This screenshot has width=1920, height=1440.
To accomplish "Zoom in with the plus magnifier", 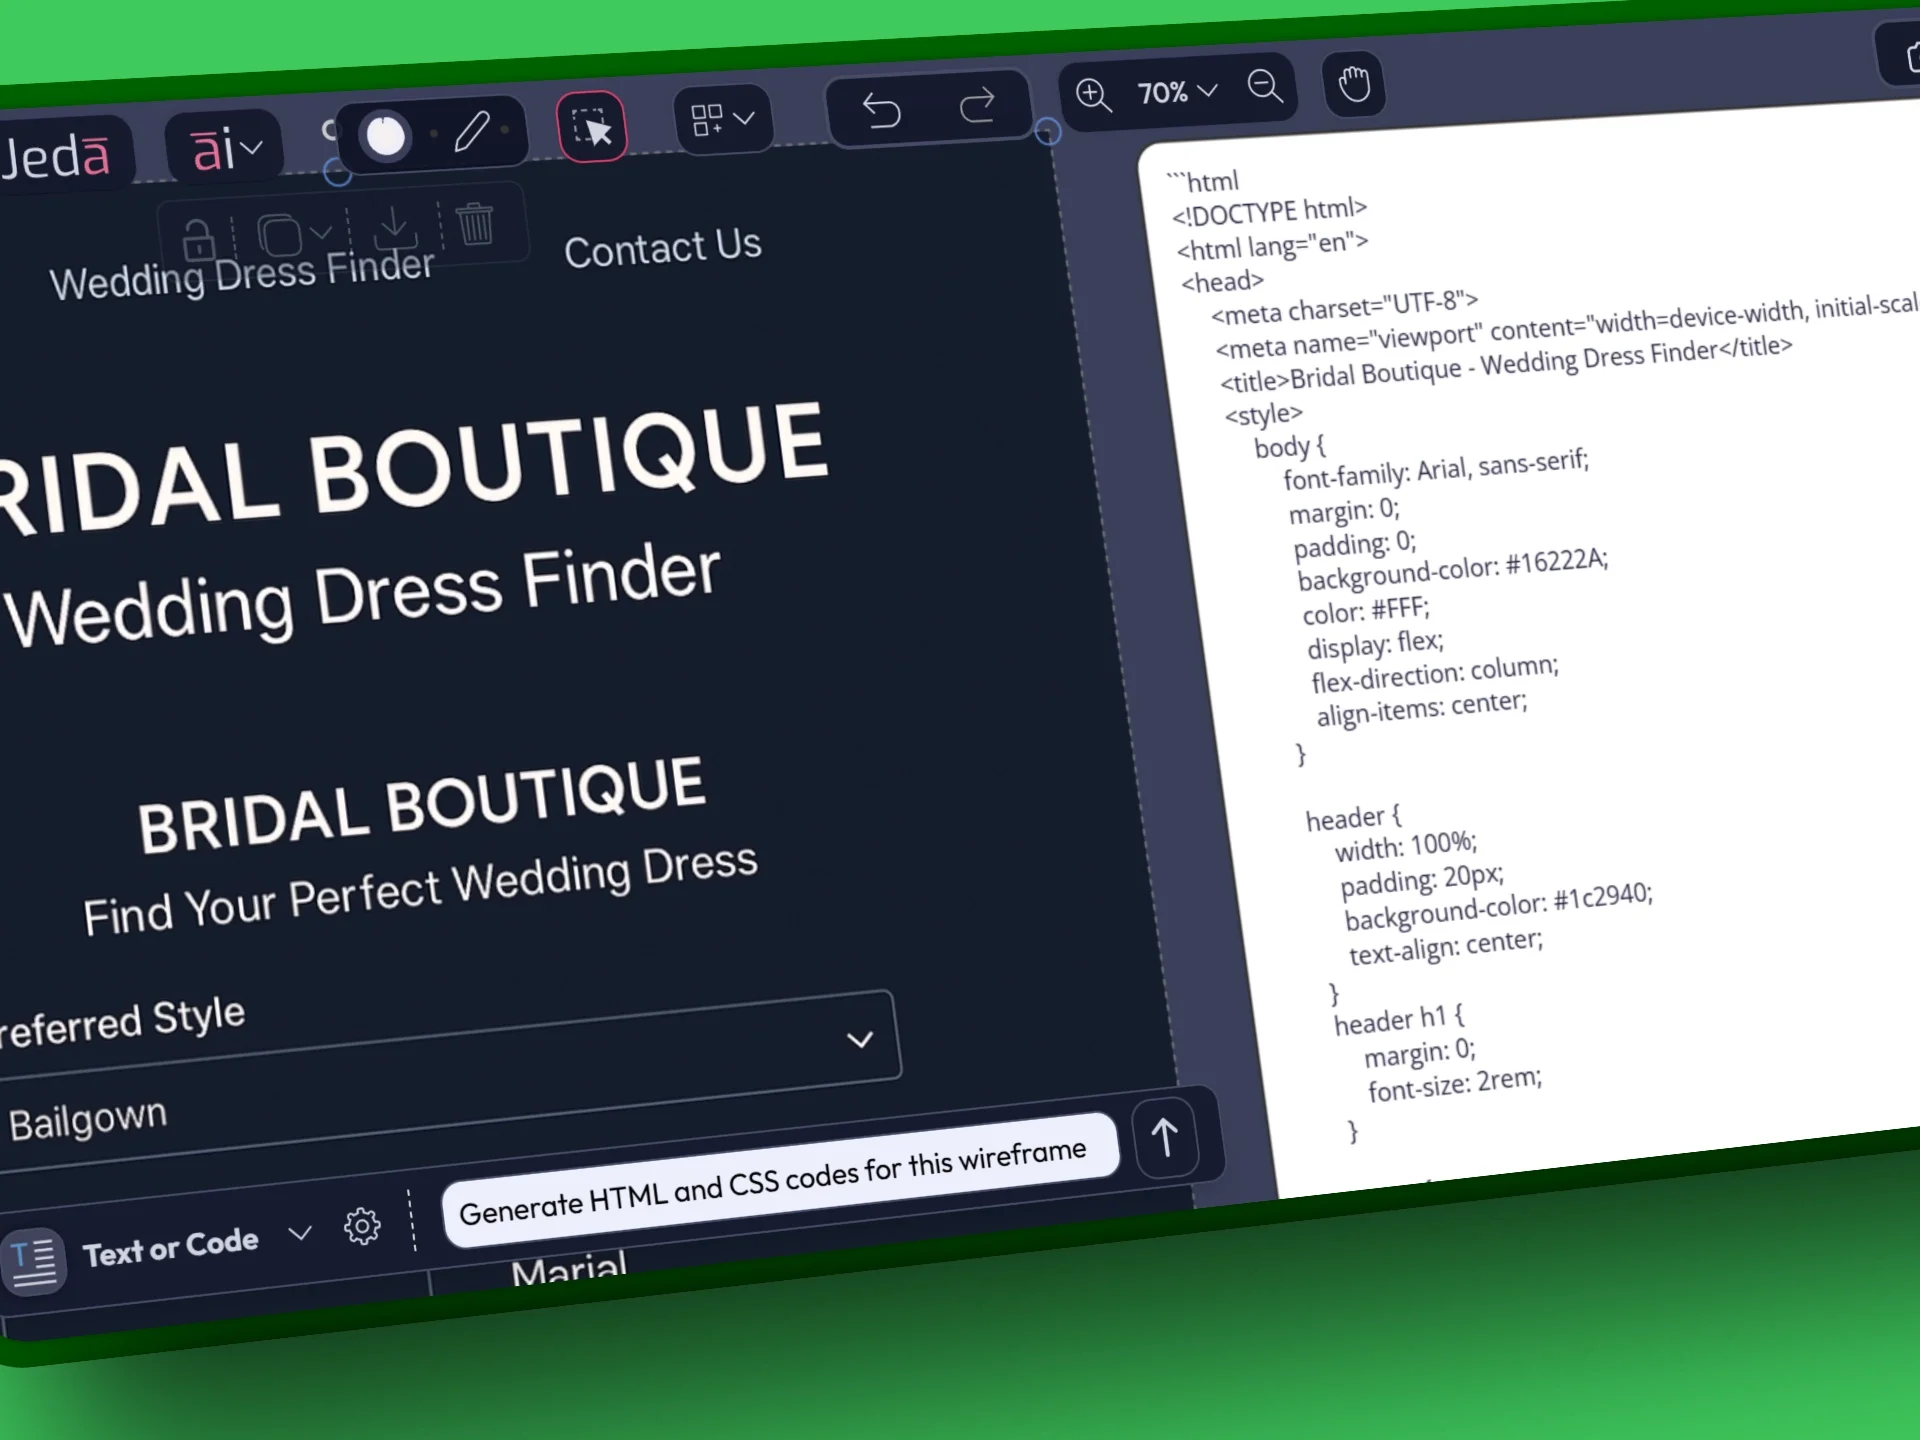I will click(x=1093, y=96).
